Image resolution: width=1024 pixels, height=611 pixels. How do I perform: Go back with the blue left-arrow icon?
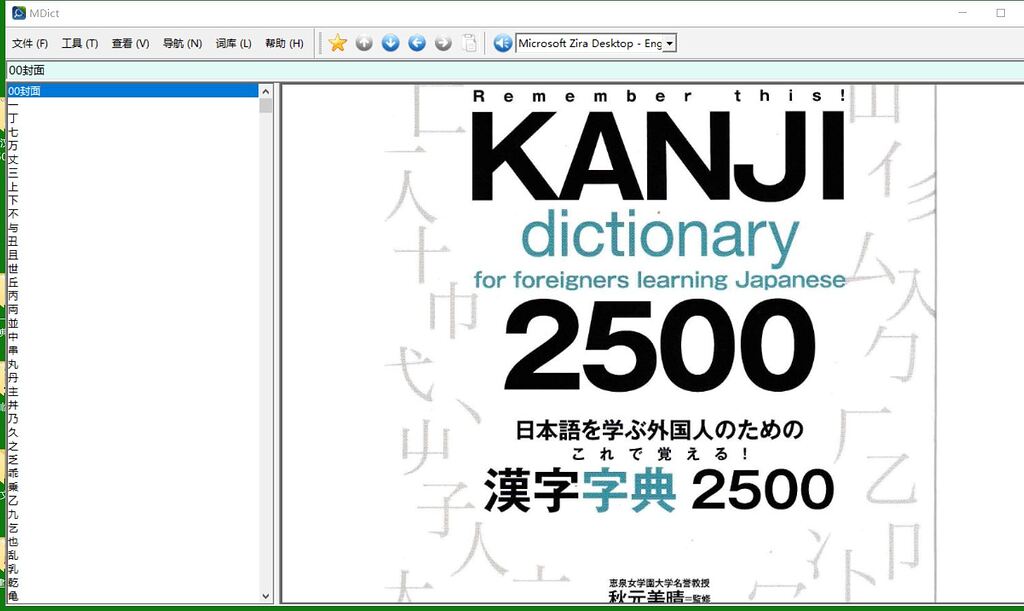(417, 43)
